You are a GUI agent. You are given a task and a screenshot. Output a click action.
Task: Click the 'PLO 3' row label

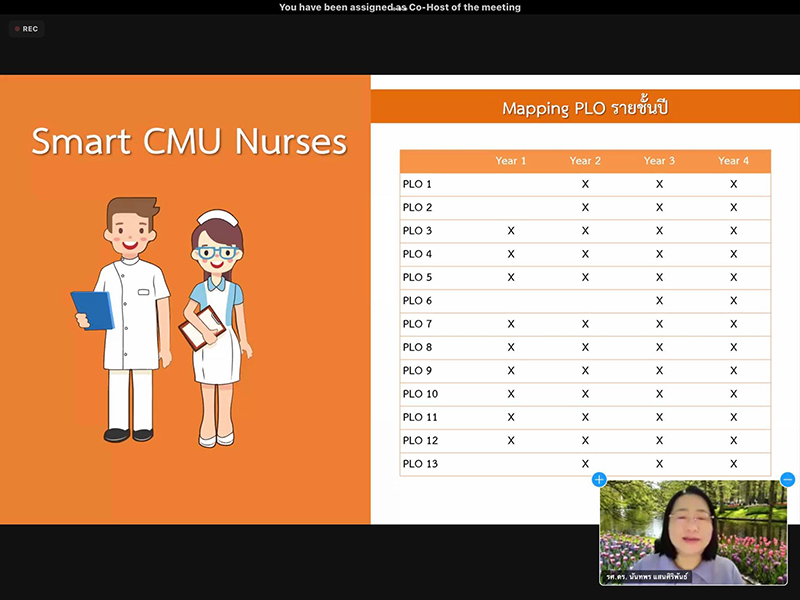coord(417,231)
